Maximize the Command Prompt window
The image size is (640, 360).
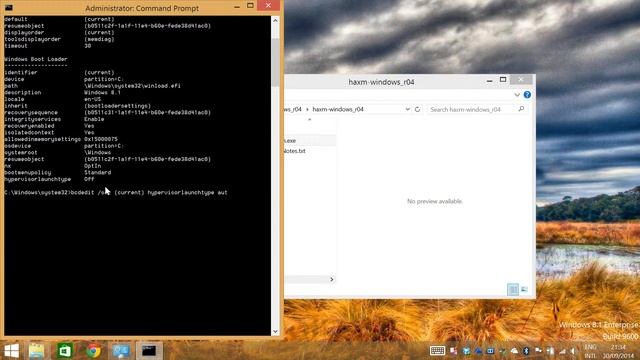[250, 6]
